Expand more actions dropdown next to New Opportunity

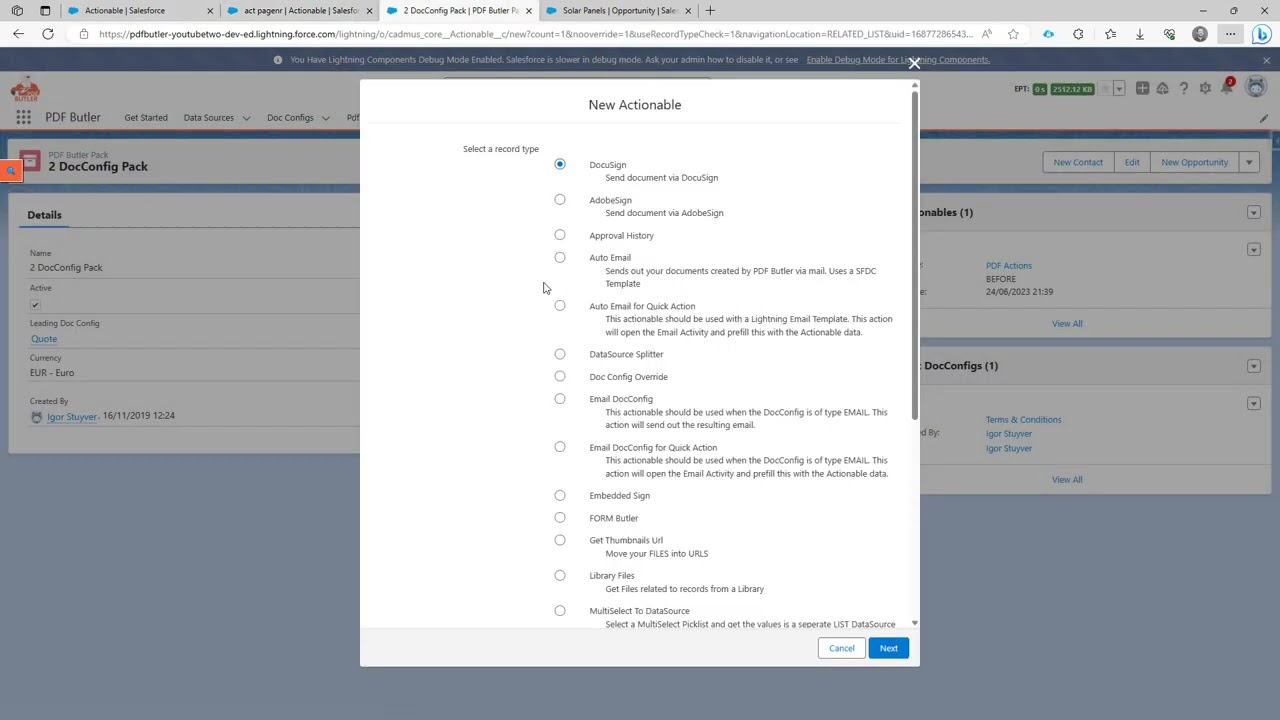(x=1249, y=162)
